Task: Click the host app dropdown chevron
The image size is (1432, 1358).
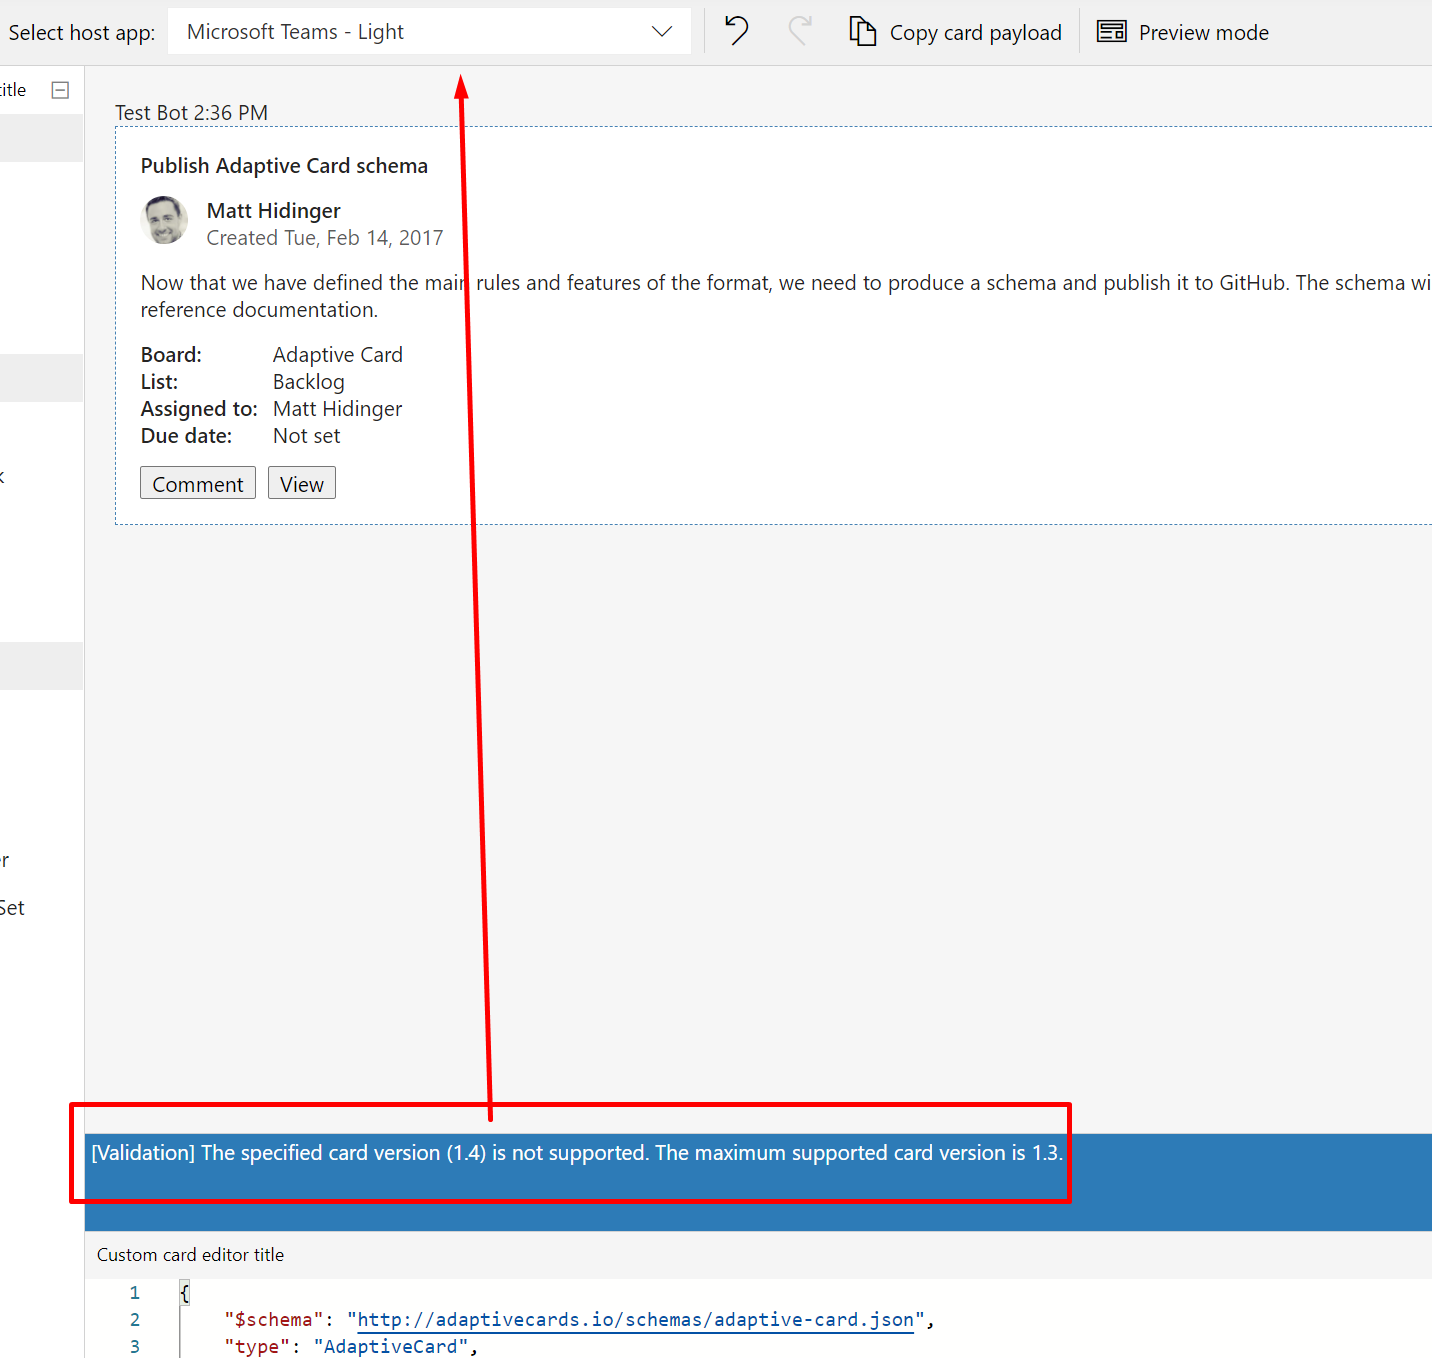Action: pyautogui.click(x=660, y=31)
